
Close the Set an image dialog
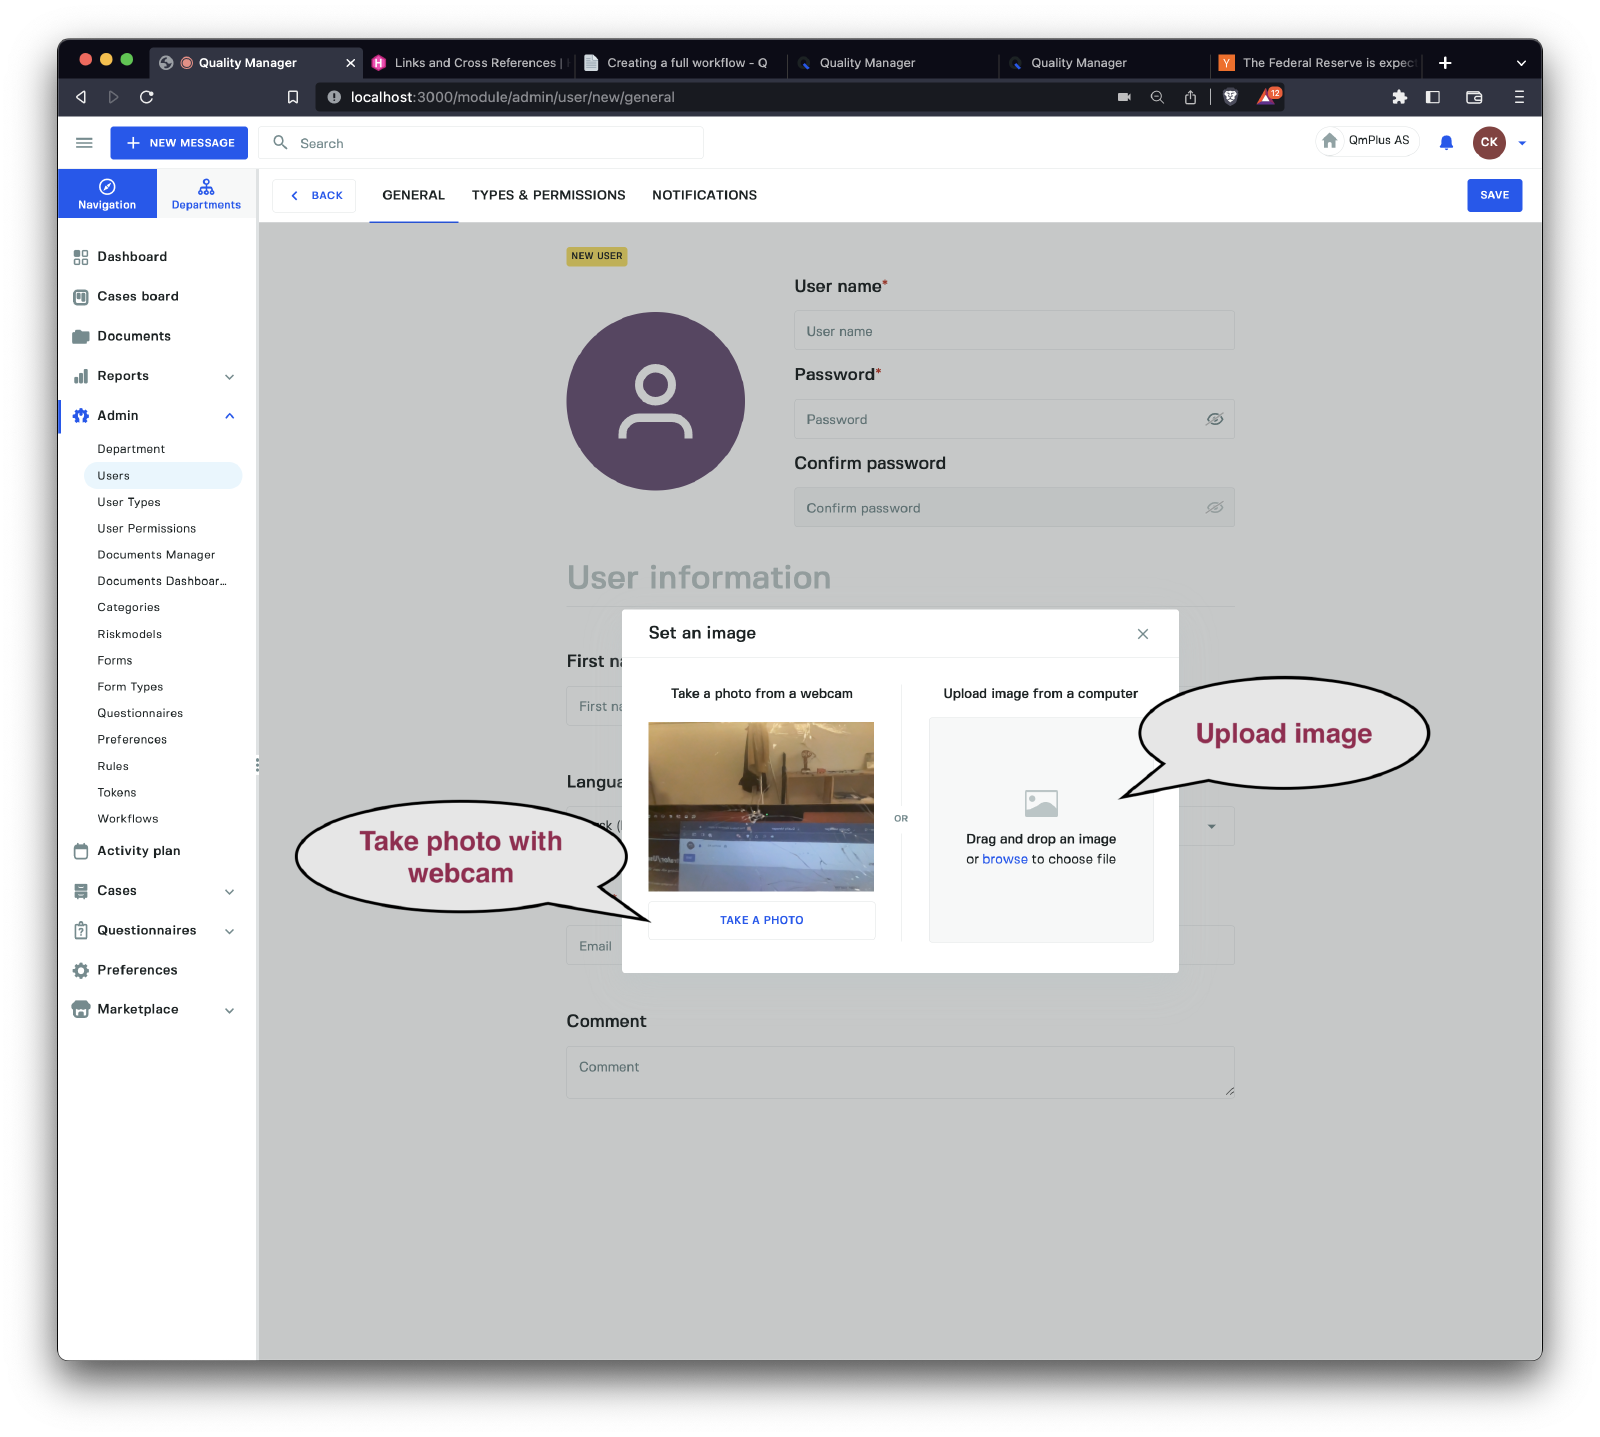point(1143,634)
